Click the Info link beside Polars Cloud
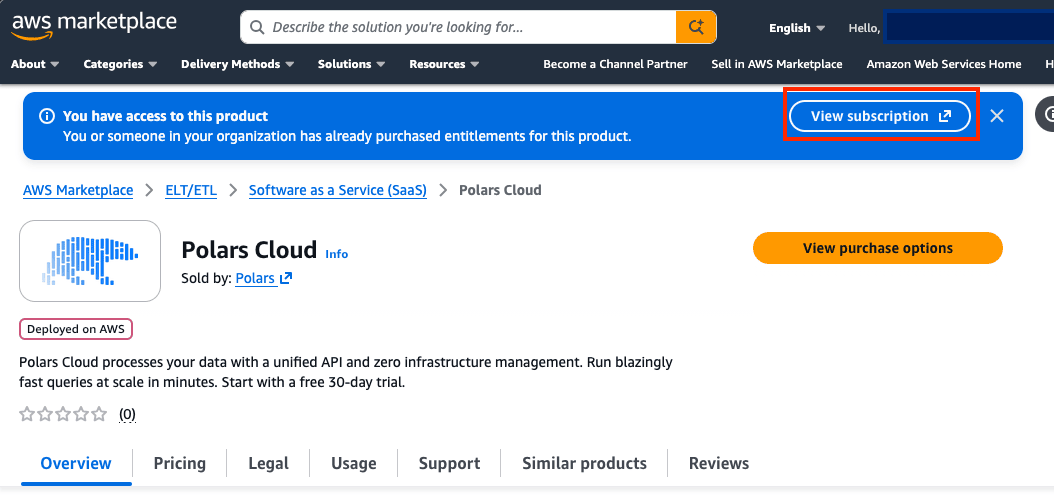The image size is (1054, 497). click(337, 254)
